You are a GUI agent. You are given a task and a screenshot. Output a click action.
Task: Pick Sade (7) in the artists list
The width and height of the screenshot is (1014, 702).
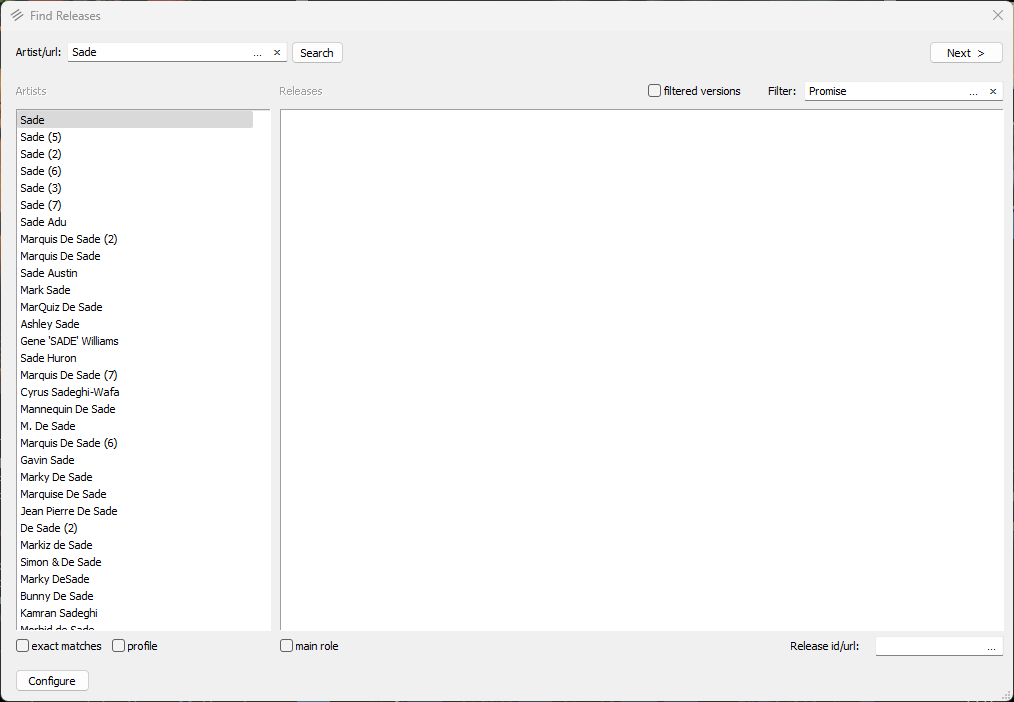[x=135, y=205]
